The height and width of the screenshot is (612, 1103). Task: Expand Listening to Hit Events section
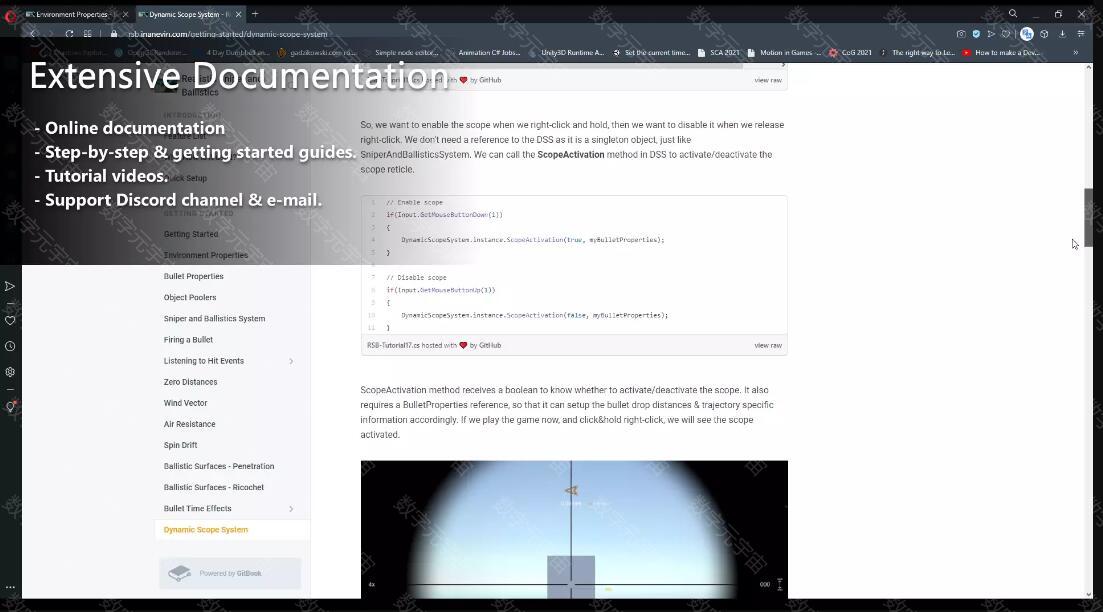291,361
